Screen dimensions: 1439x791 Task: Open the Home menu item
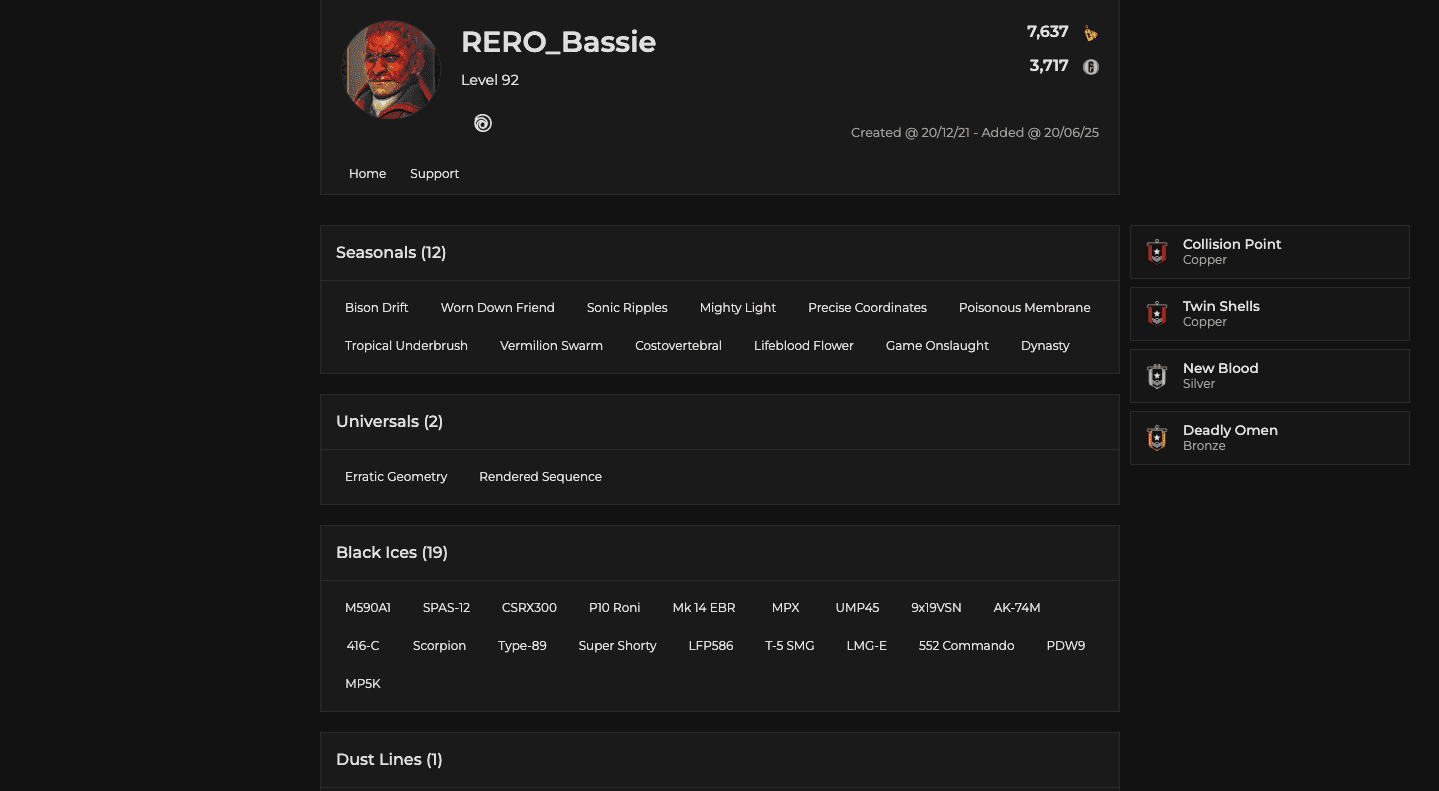[367, 173]
